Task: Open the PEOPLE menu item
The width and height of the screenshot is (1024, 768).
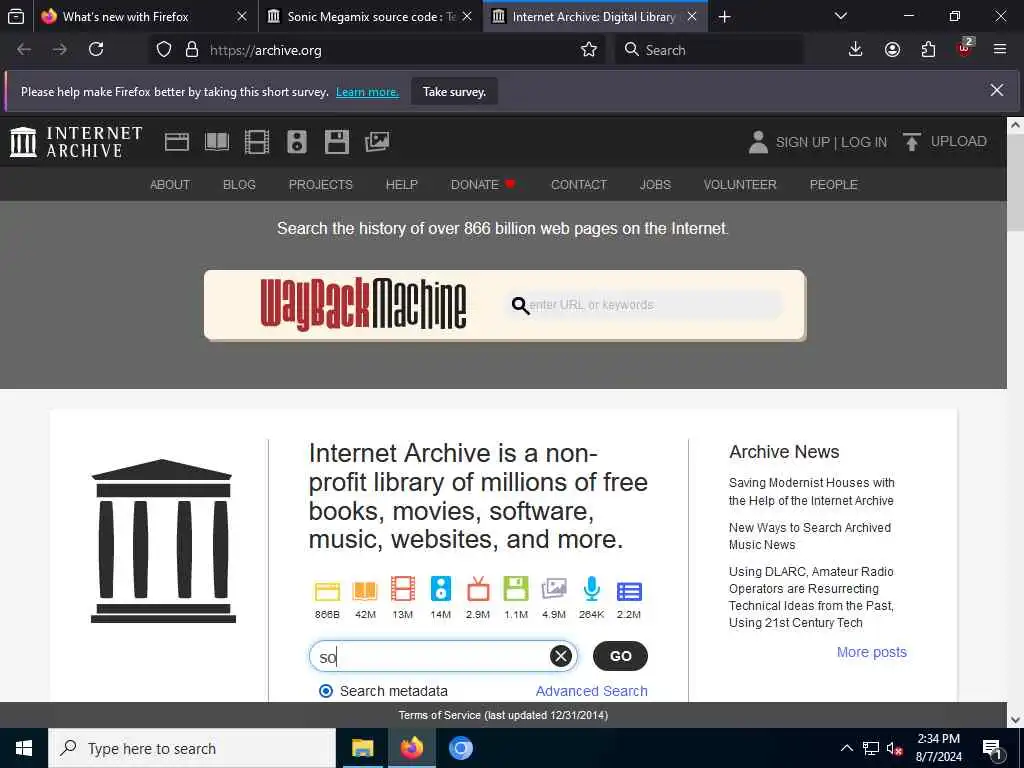Action: click(x=833, y=185)
